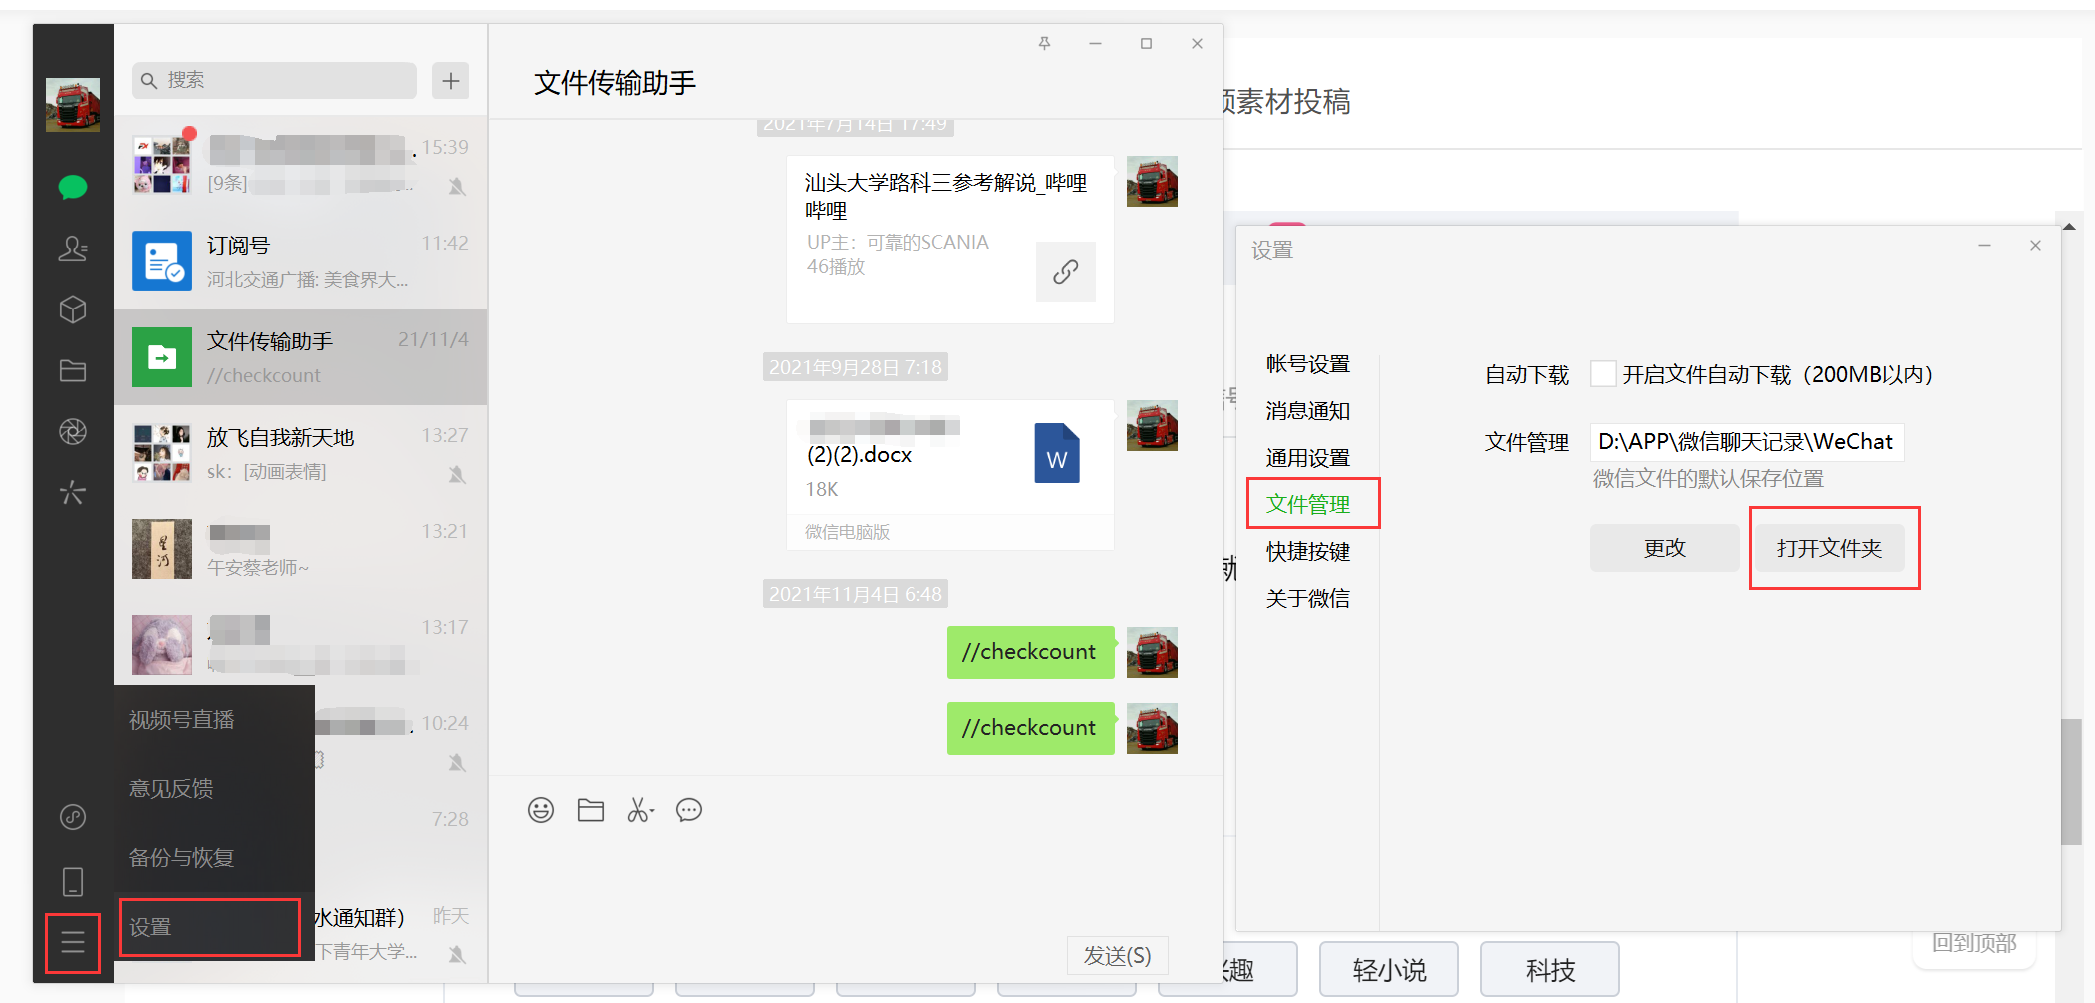Open Moments shutter icon in sidebar
This screenshot has height=1003, width=2095.
click(x=73, y=432)
